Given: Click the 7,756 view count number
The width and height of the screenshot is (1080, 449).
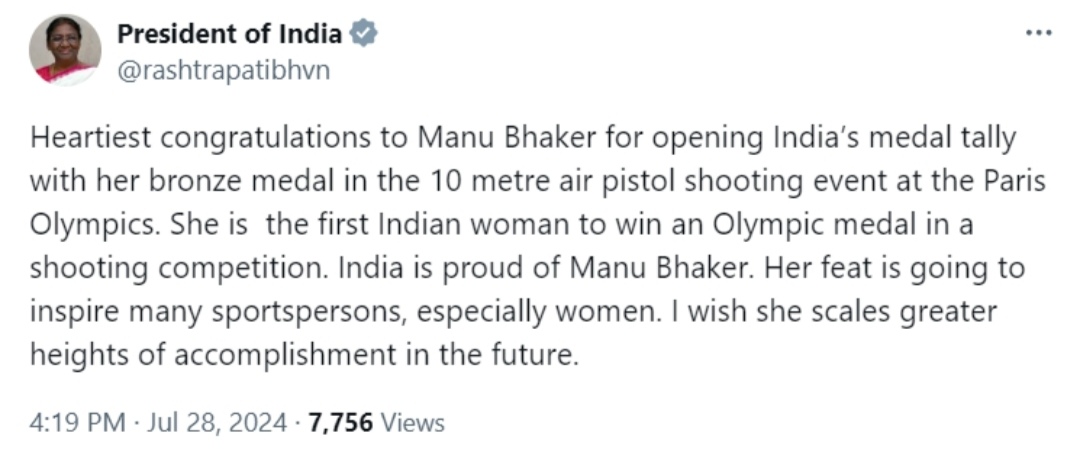Looking at the screenshot, I should click(340, 422).
